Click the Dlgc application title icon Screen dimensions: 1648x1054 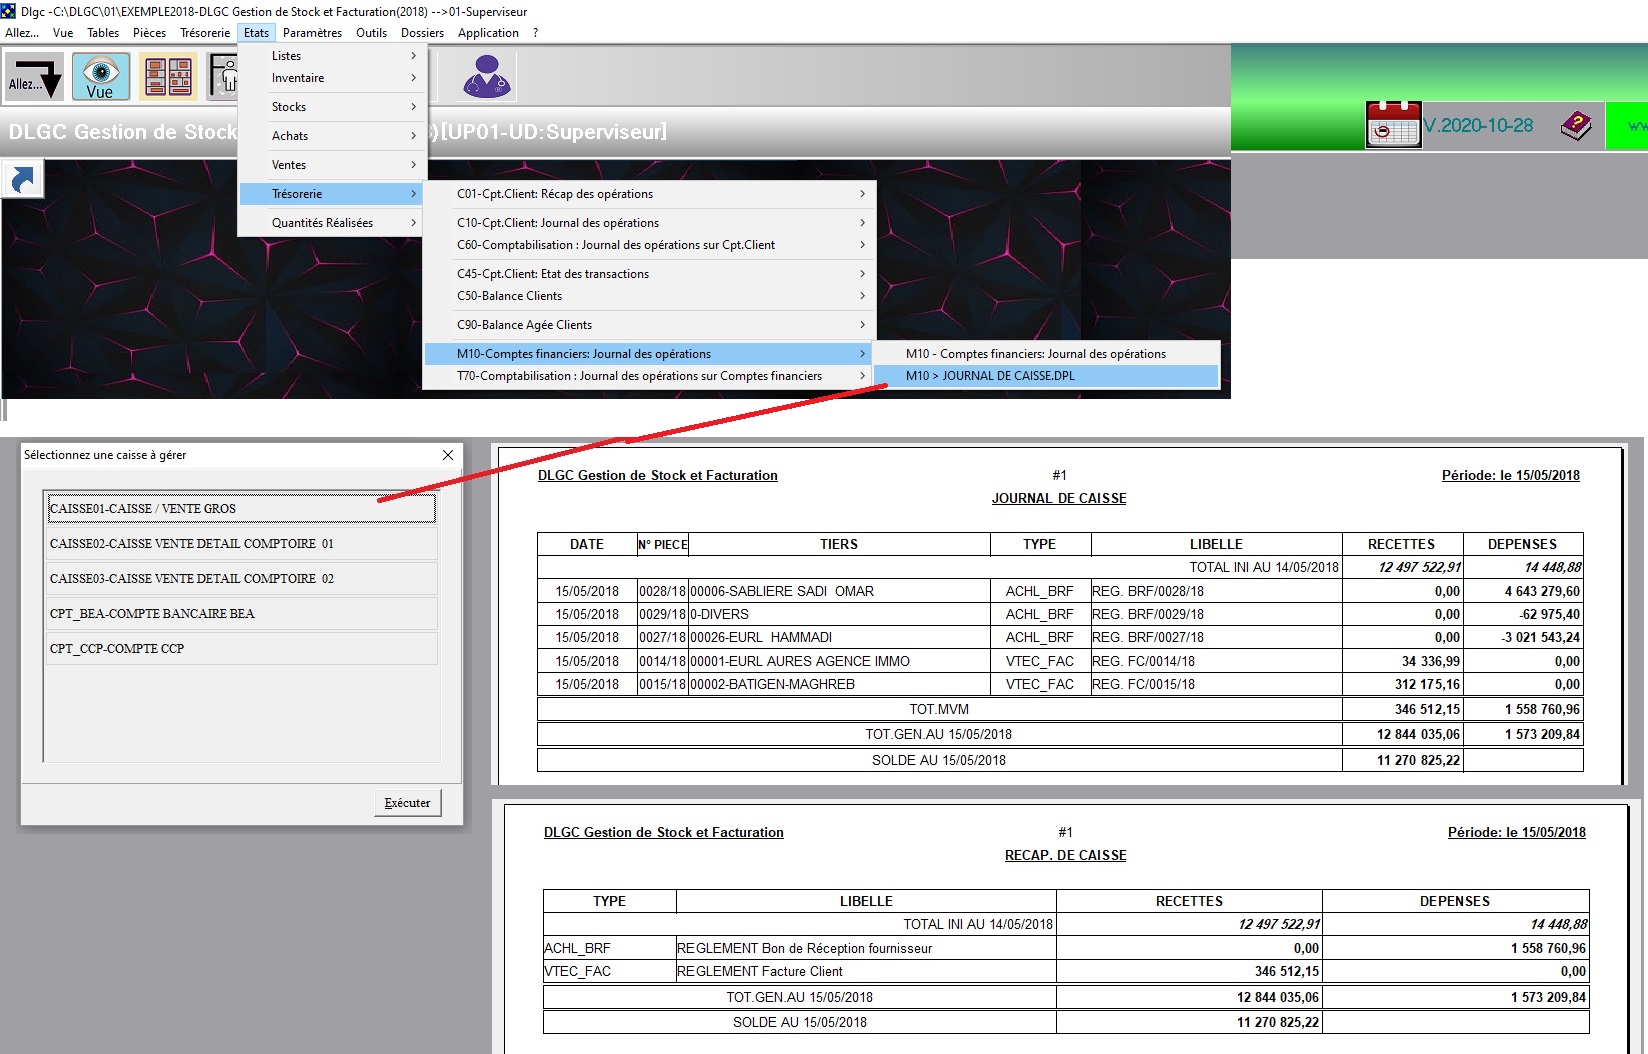(9, 11)
